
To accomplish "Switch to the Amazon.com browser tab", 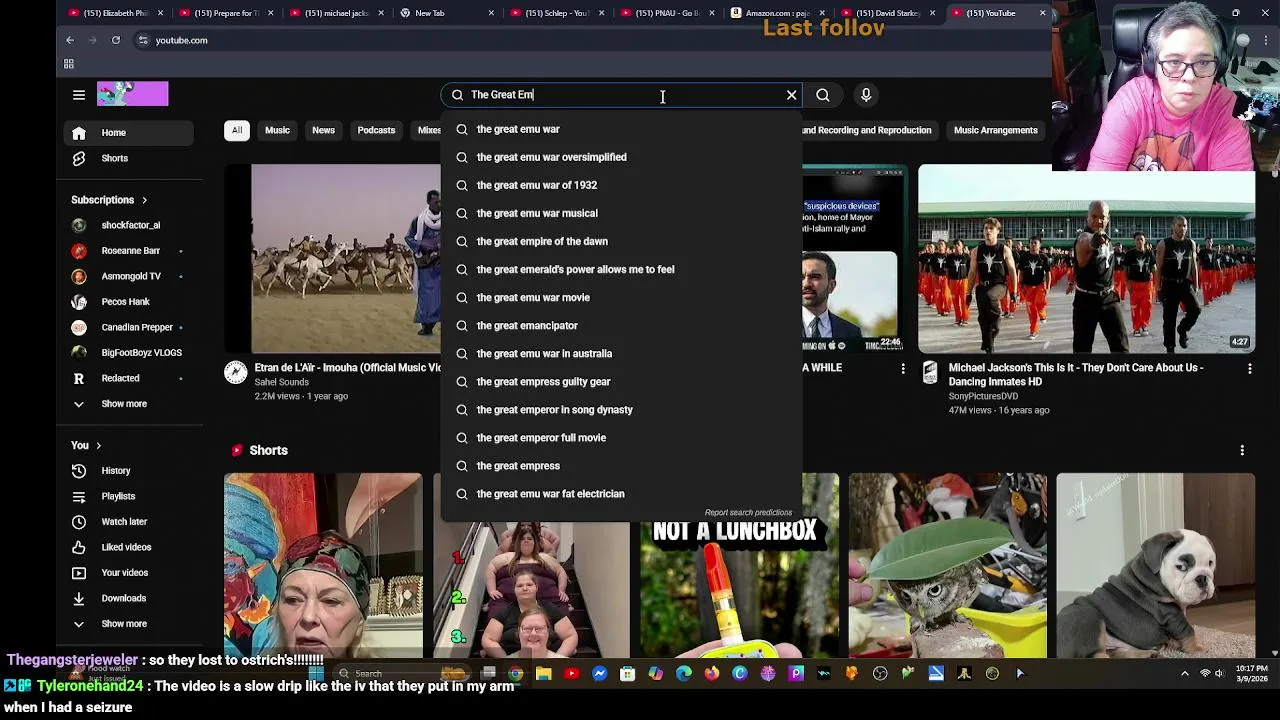I will (778, 13).
